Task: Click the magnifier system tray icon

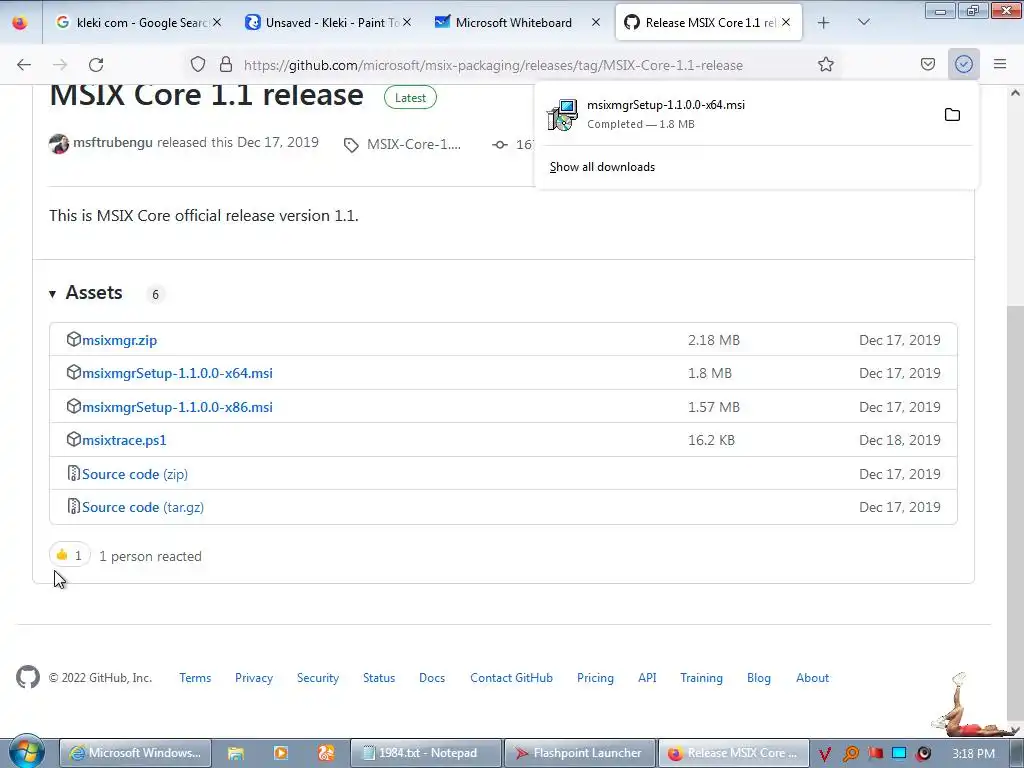Action: [x=850, y=754]
